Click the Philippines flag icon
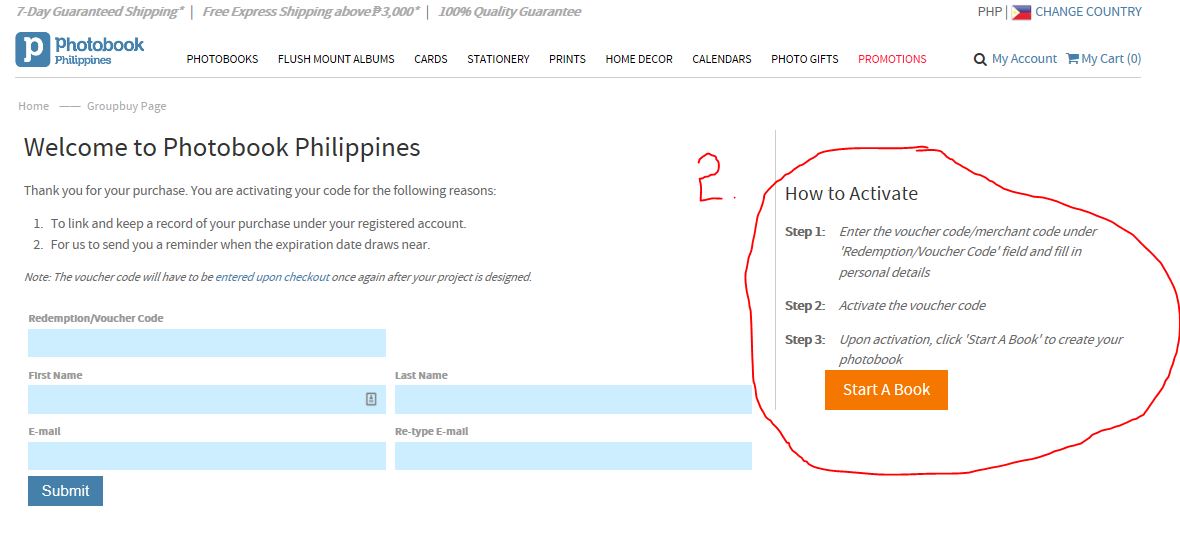The width and height of the screenshot is (1180, 535). click(1021, 13)
